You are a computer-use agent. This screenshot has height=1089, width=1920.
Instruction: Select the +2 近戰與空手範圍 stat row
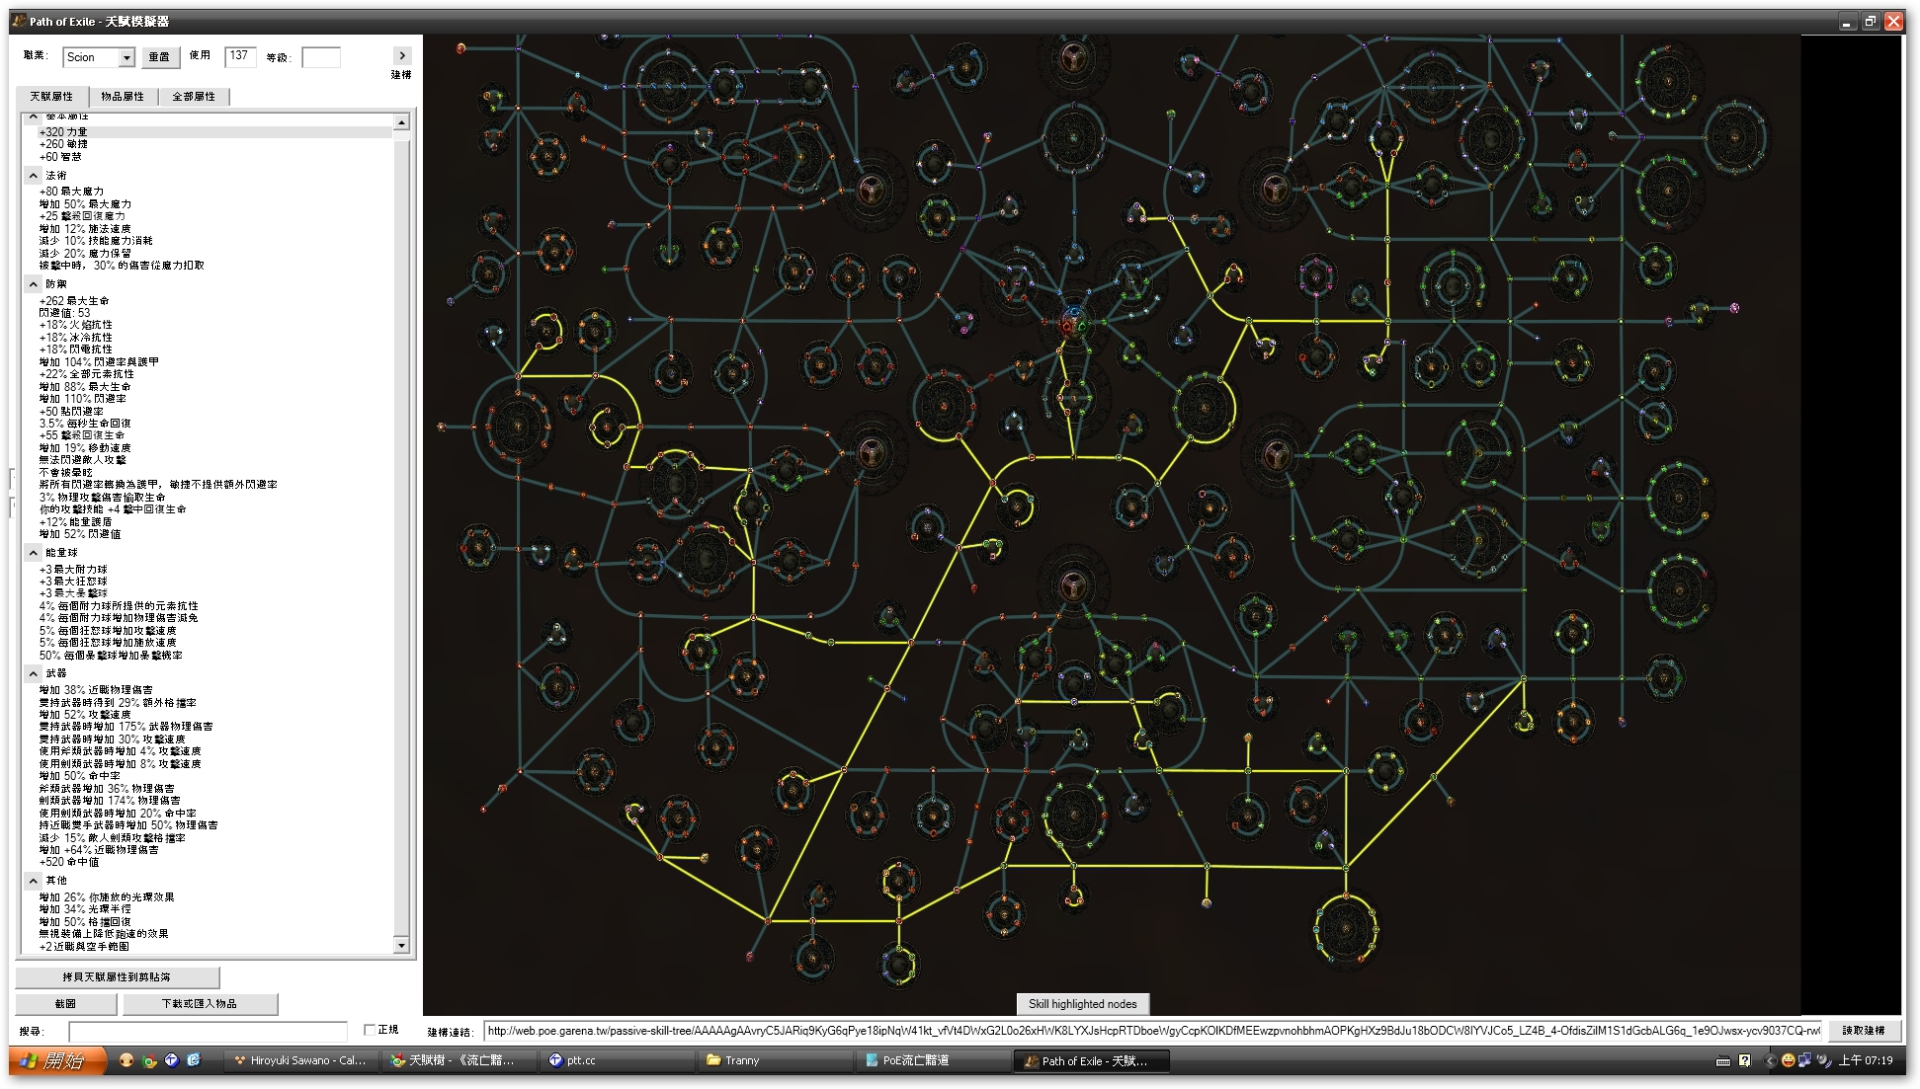coord(214,947)
